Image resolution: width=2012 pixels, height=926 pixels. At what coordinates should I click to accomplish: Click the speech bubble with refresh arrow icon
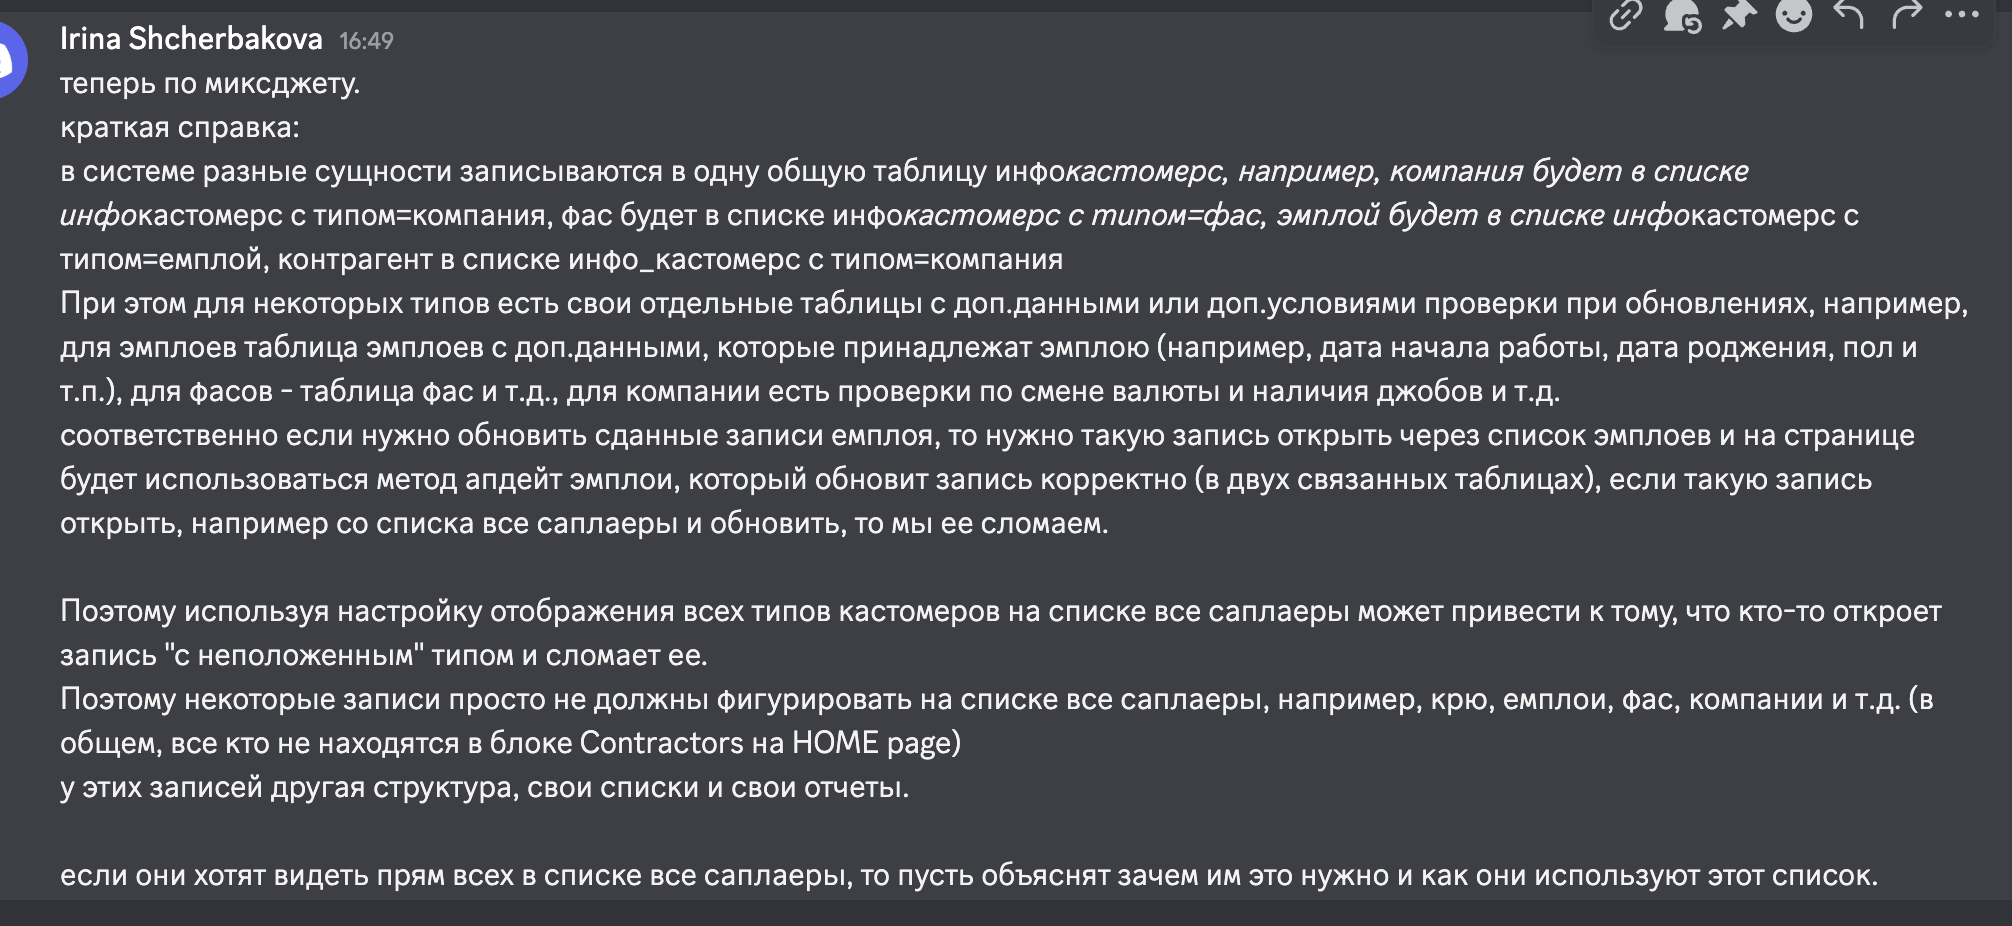1682,15
